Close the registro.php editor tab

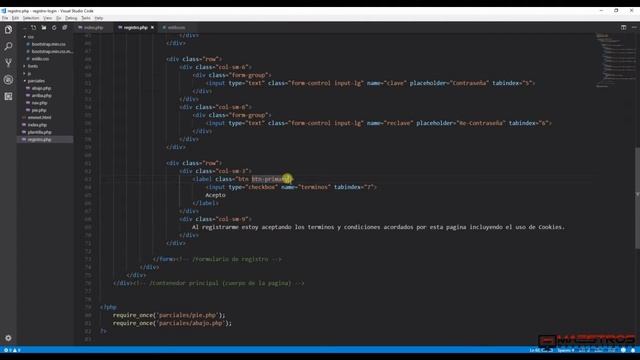(152, 28)
